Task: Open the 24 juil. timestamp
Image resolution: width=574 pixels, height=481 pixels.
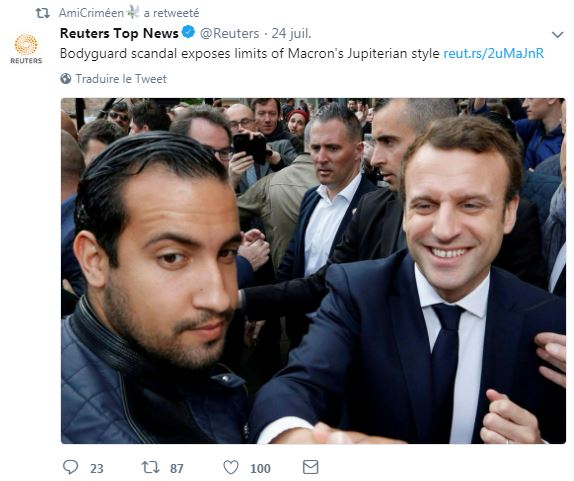Action: [291, 33]
